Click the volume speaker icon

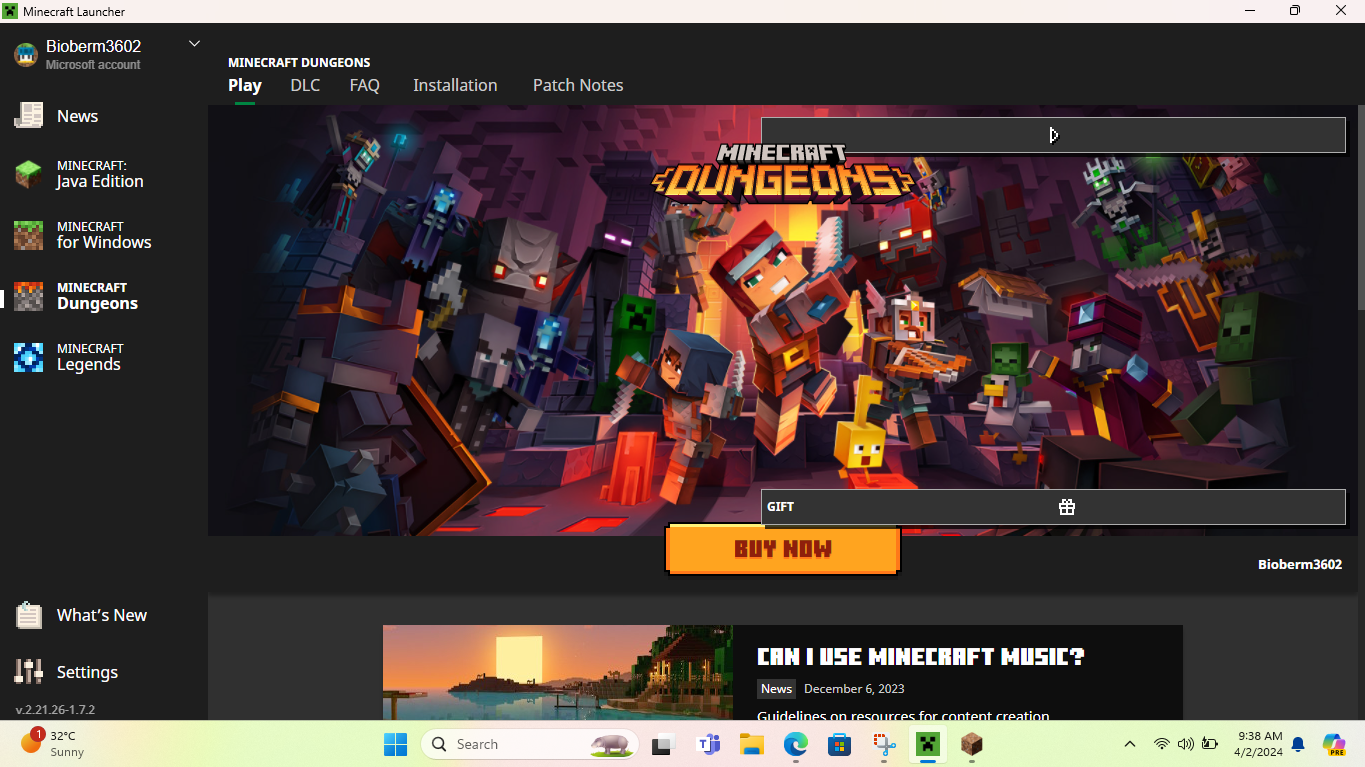pyautogui.click(x=1186, y=744)
